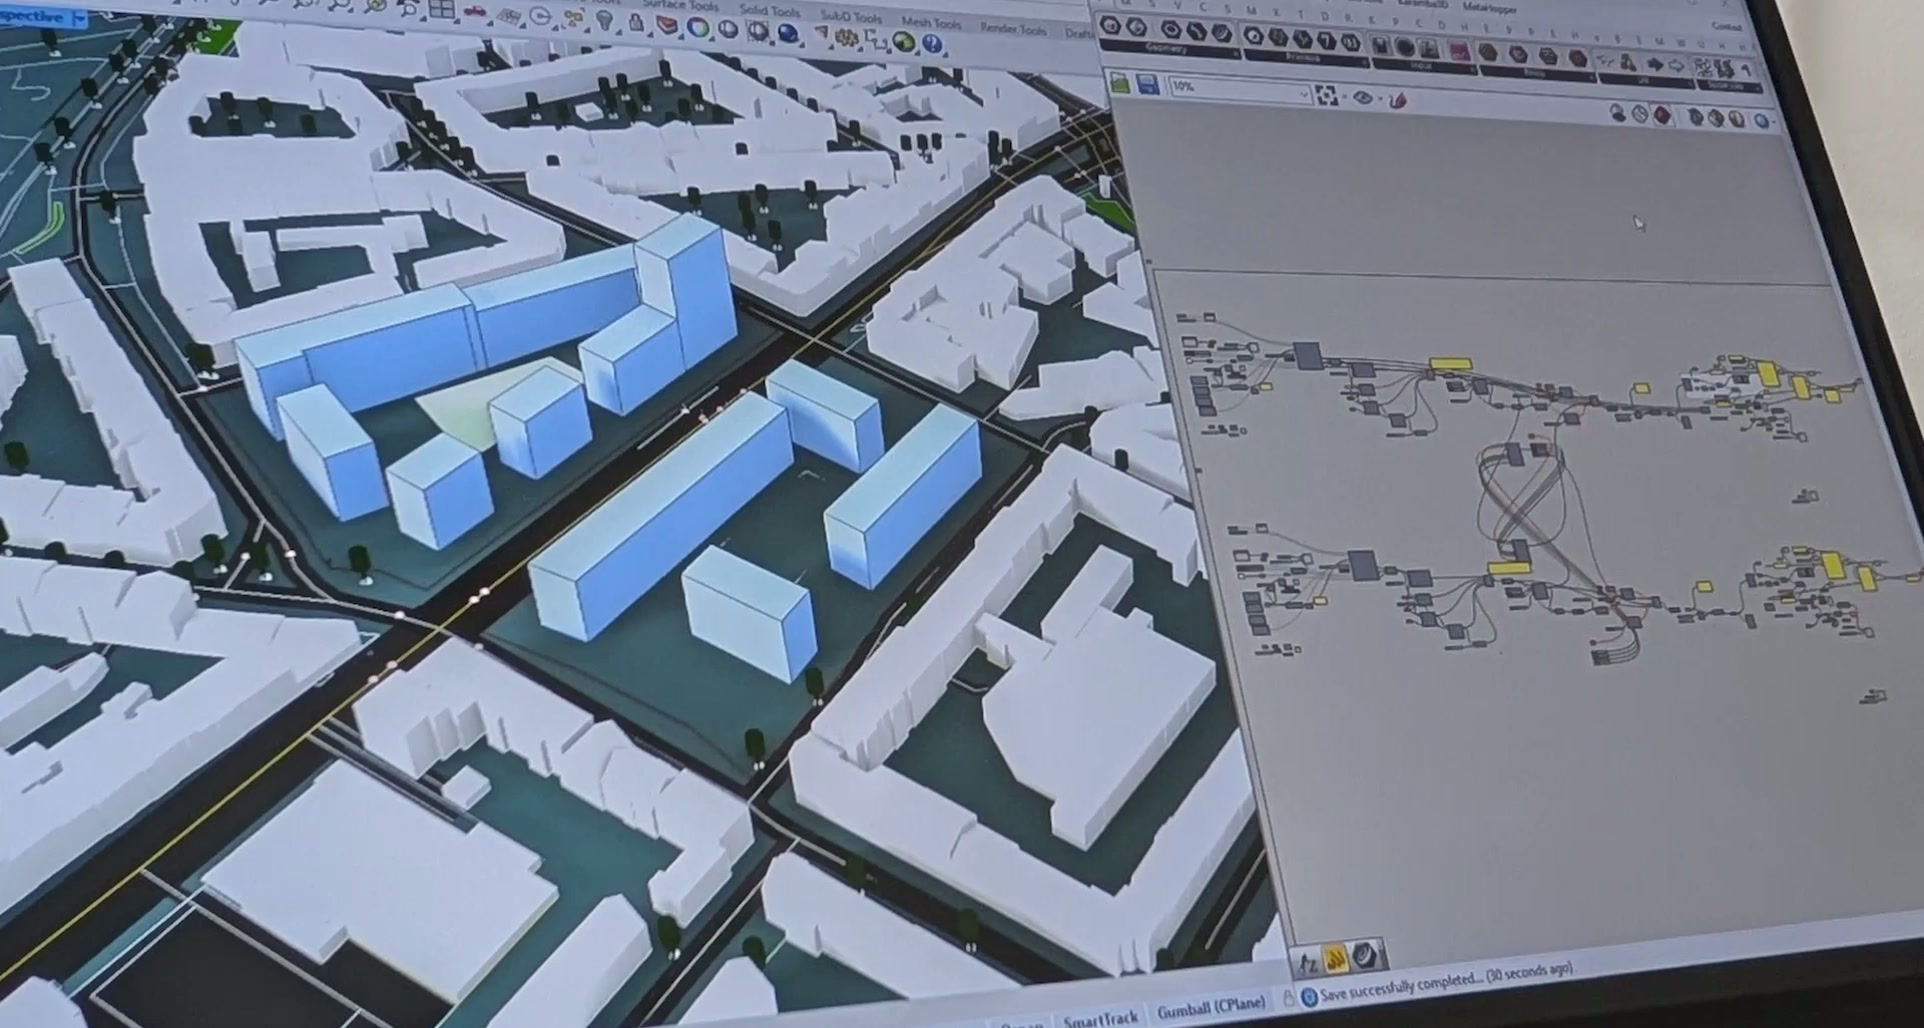This screenshot has width=1924, height=1028.
Task: Open Rhino help with the blue question-mark icon
Action: coord(933,44)
